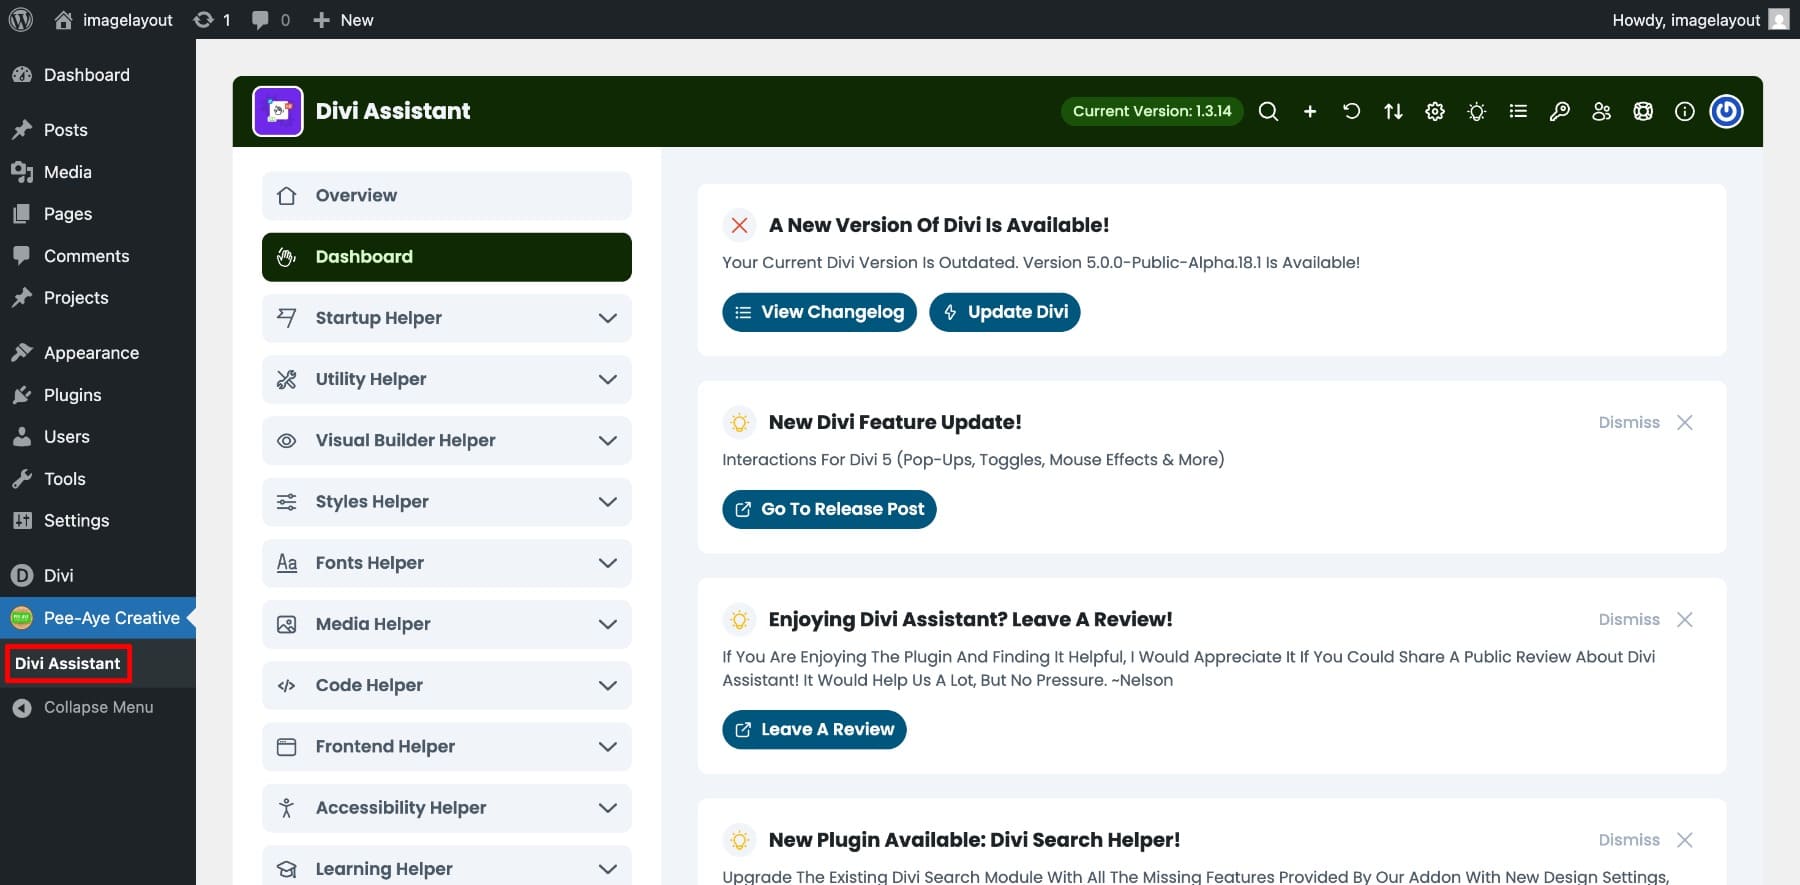Expand the Styles Helper section
Screen dimensions: 1800x885
(x=447, y=502)
